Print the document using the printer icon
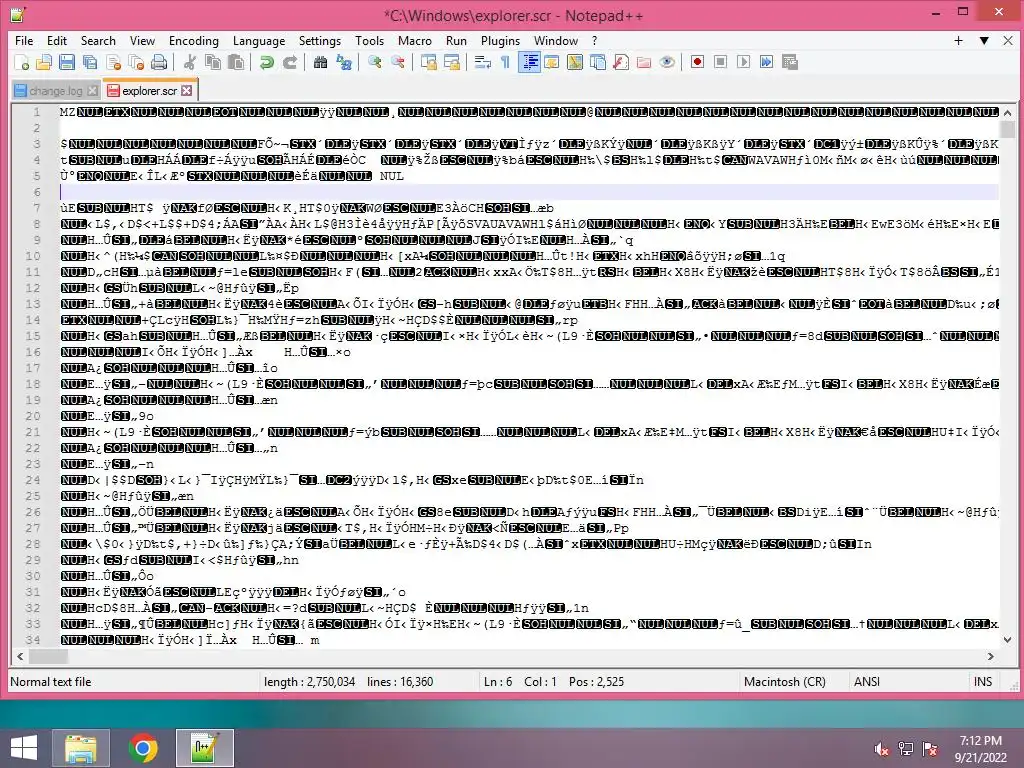Image resolution: width=1024 pixels, height=768 pixels. [159, 62]
